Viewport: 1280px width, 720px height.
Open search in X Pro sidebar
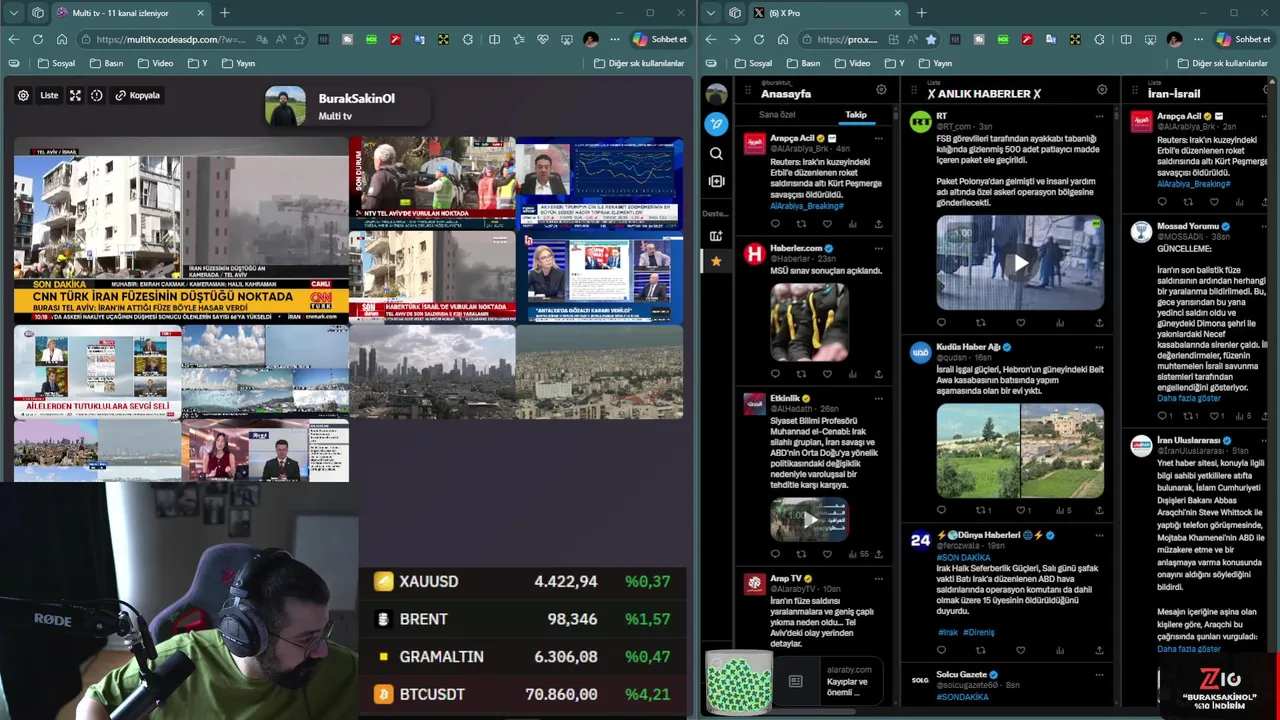click(x=716, y=154)
